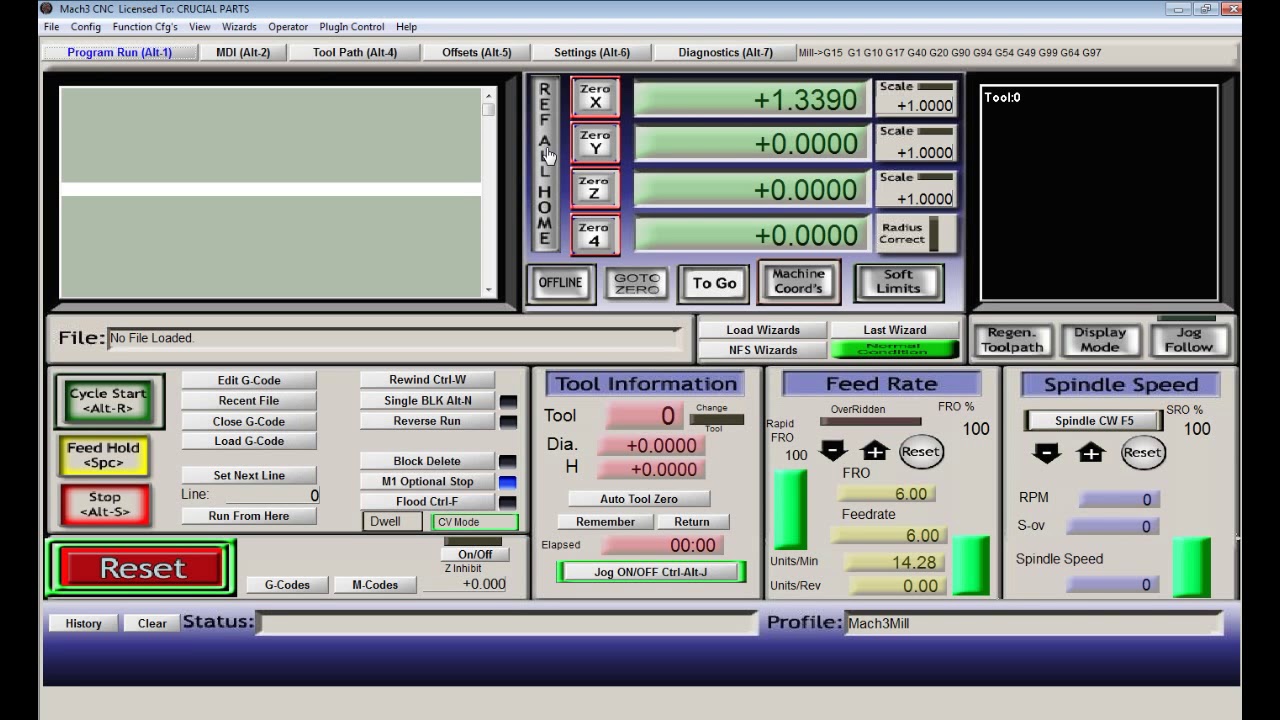Viewport: 1280px width, 720px height.
Task: Open the Help menu
Action: coord(406,27)
